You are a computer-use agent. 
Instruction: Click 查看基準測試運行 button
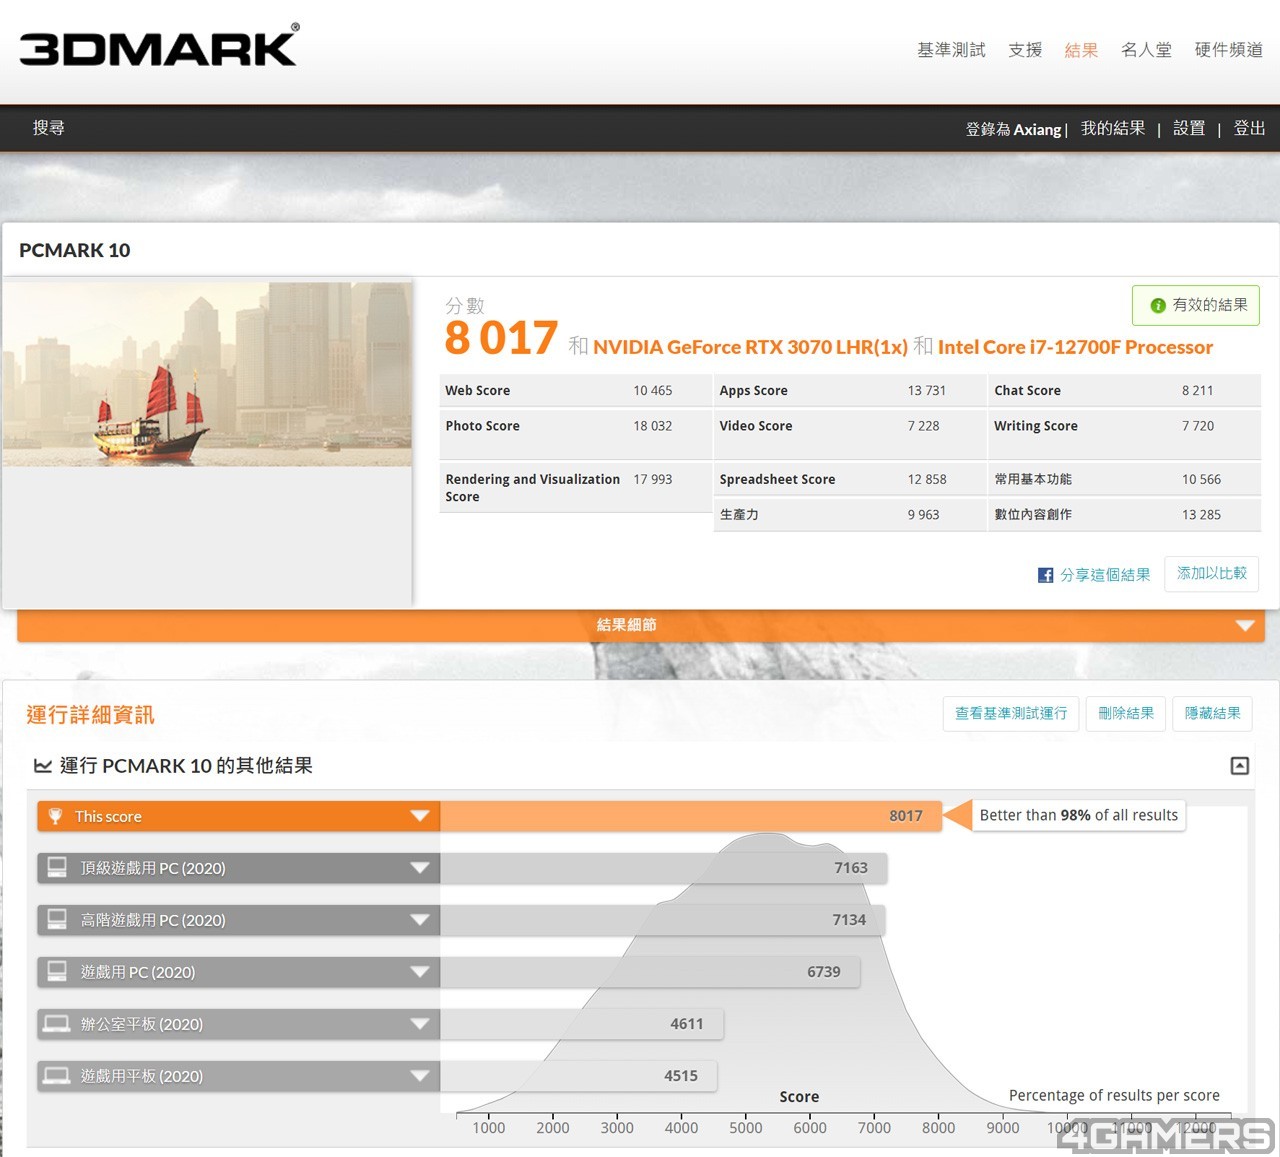(1011, 713)
